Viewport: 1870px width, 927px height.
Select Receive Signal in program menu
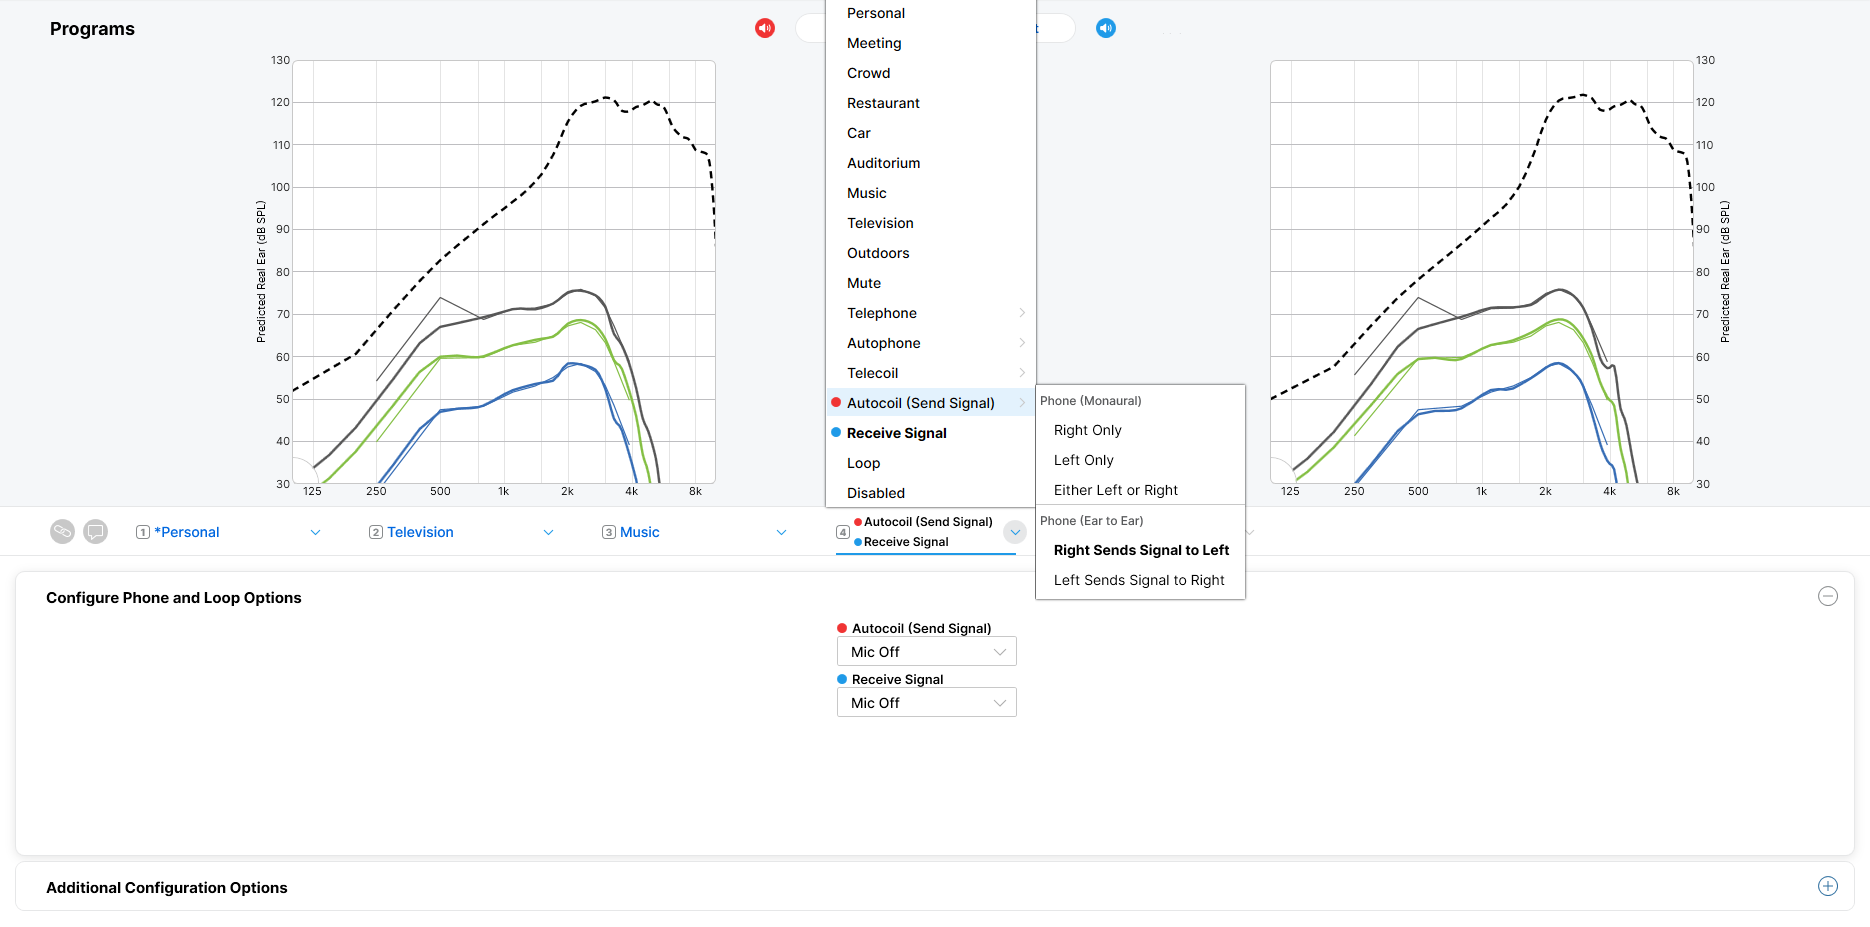pyautogui.click(x=931, y=433)
